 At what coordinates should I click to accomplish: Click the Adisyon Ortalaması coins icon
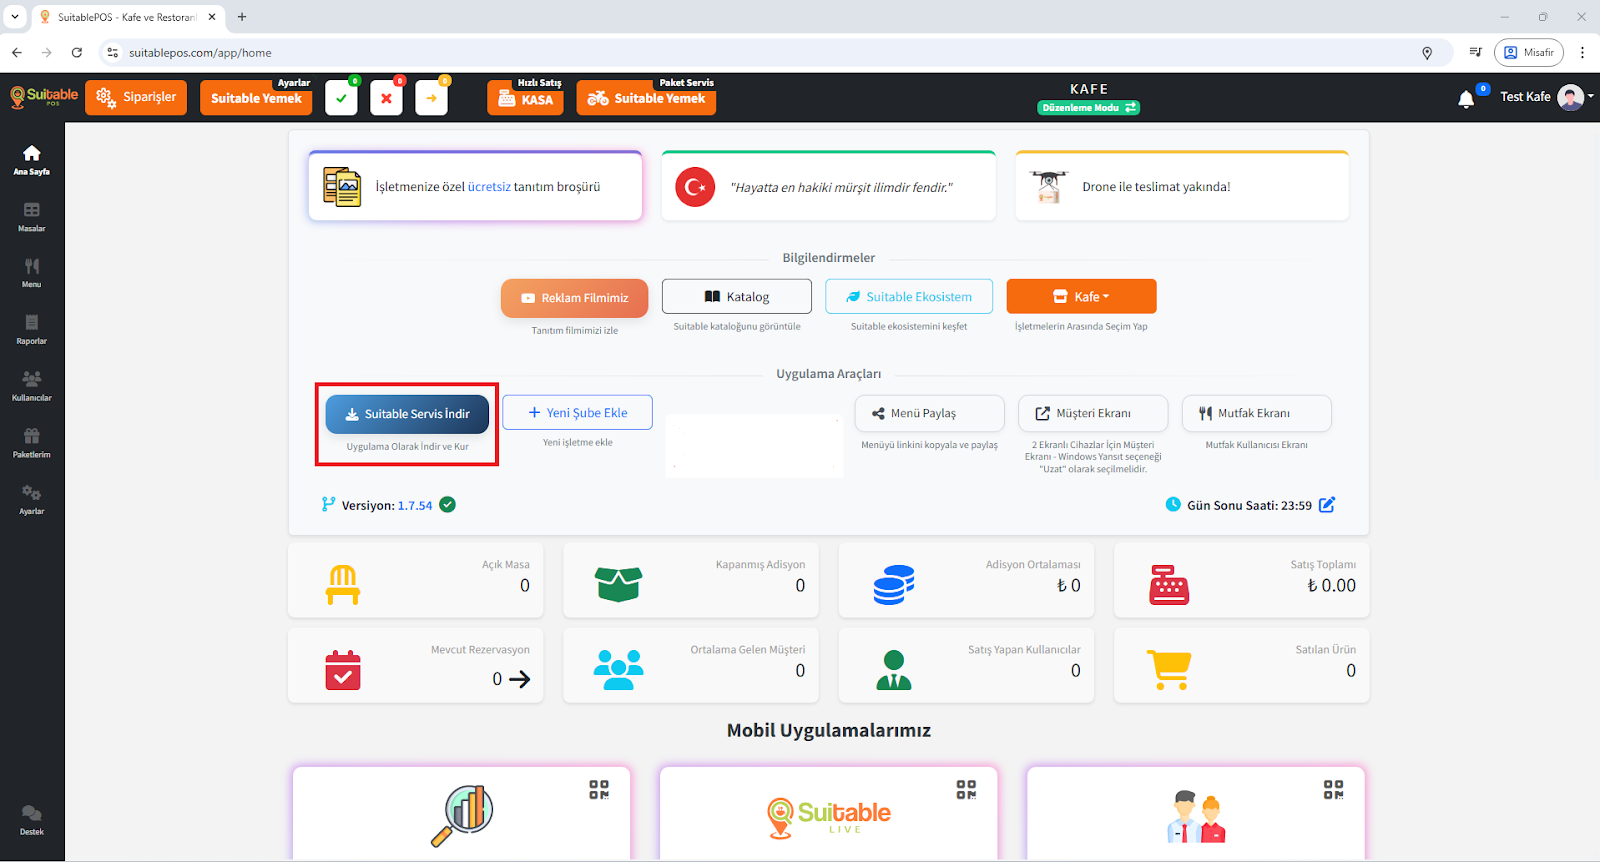tap(894, 585)
